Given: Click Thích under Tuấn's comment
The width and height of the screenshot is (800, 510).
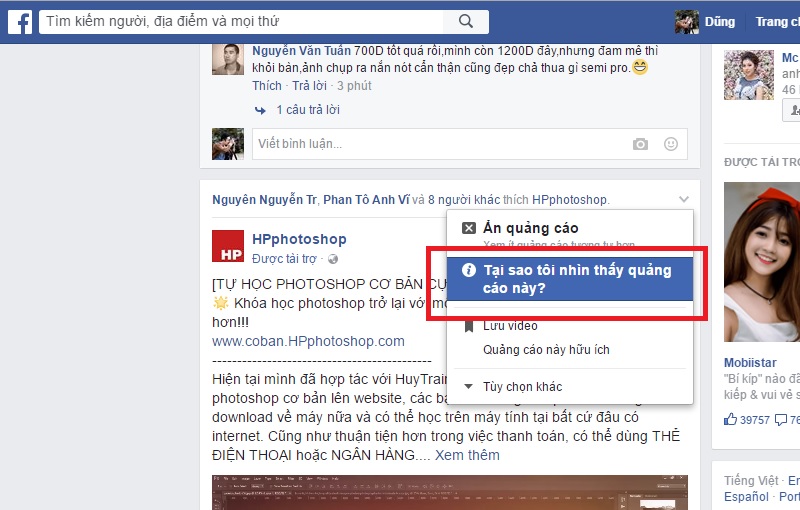Looking at the screenshot, I should [x=267, y=86].
